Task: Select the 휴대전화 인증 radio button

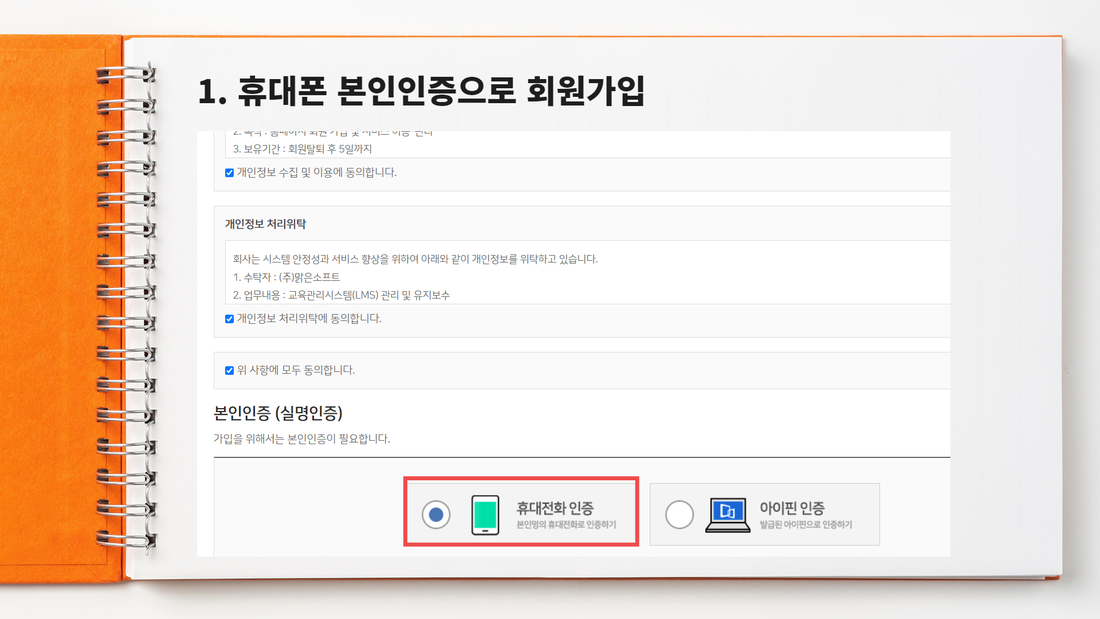Action: (436, 514)
